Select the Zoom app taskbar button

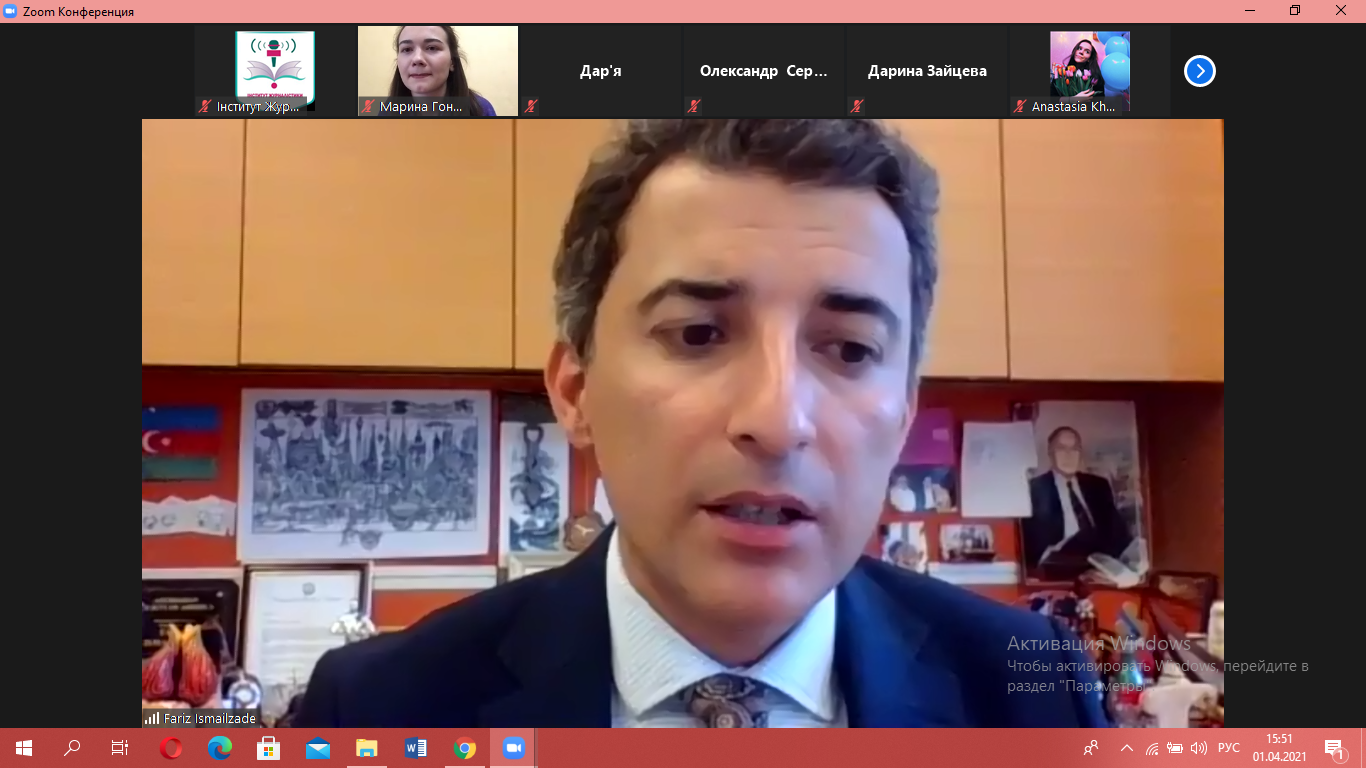(514, 748)
